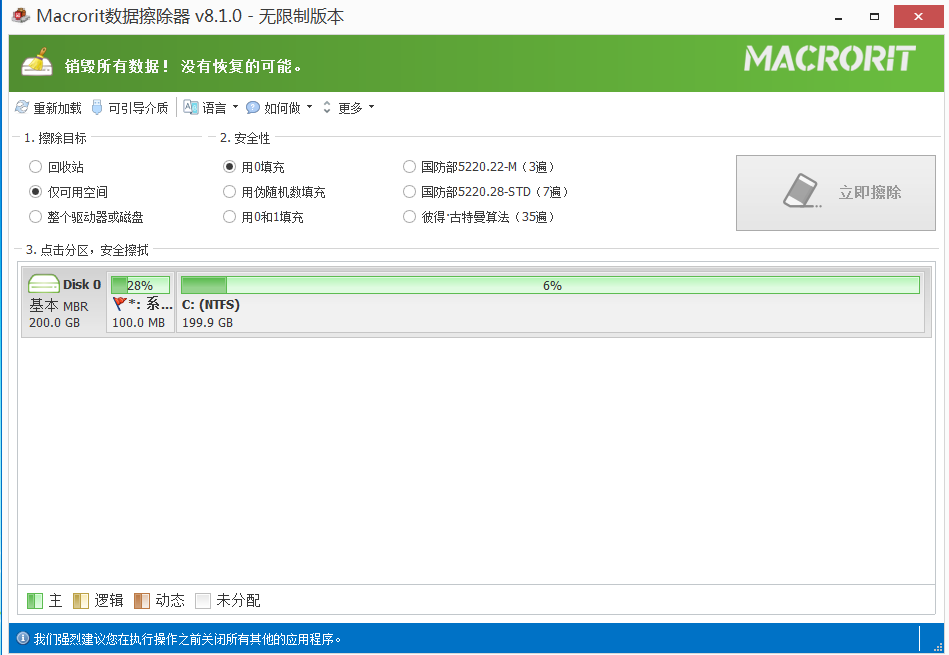Click the unallocated (未分配) legend swatch

(x=203, y=601)
